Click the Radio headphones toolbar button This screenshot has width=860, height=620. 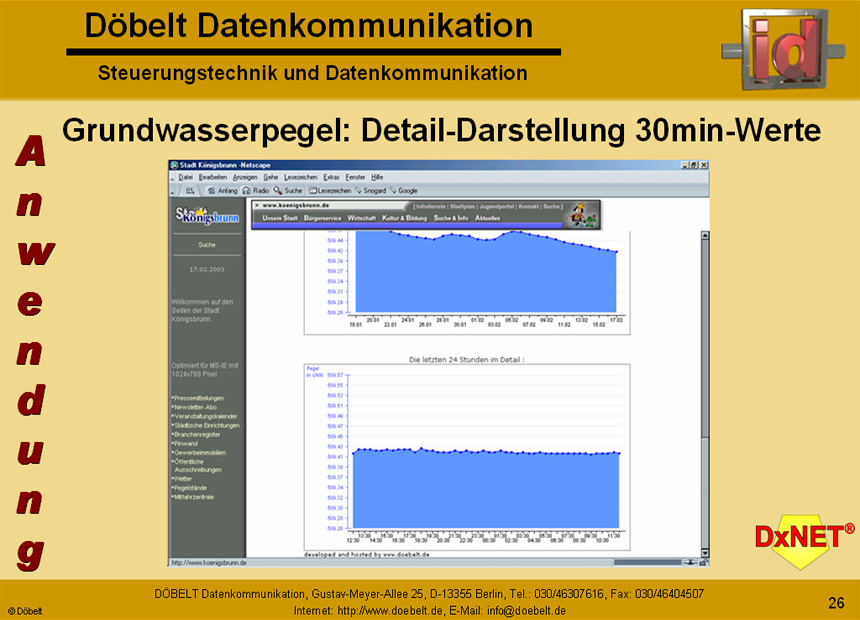(256, 190)
